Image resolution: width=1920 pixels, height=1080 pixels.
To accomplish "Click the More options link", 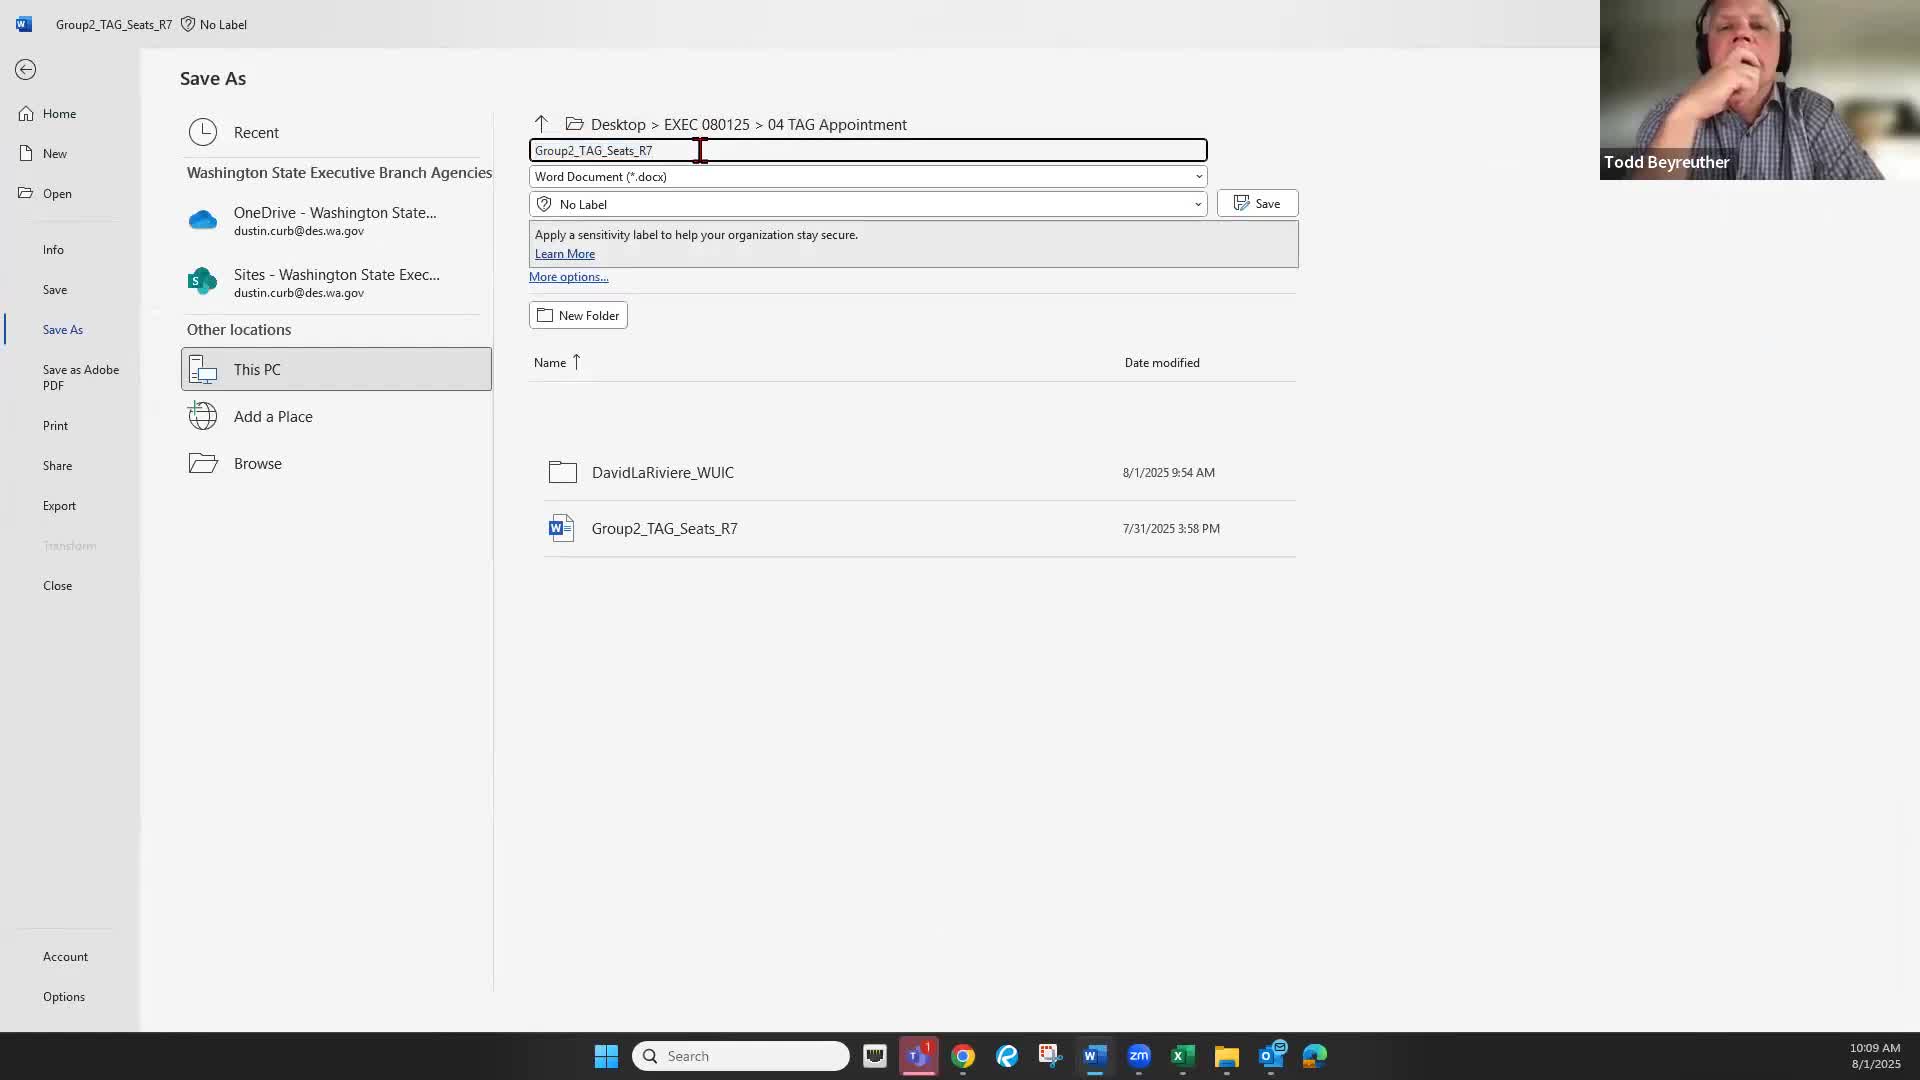I will tap(568, 277).
